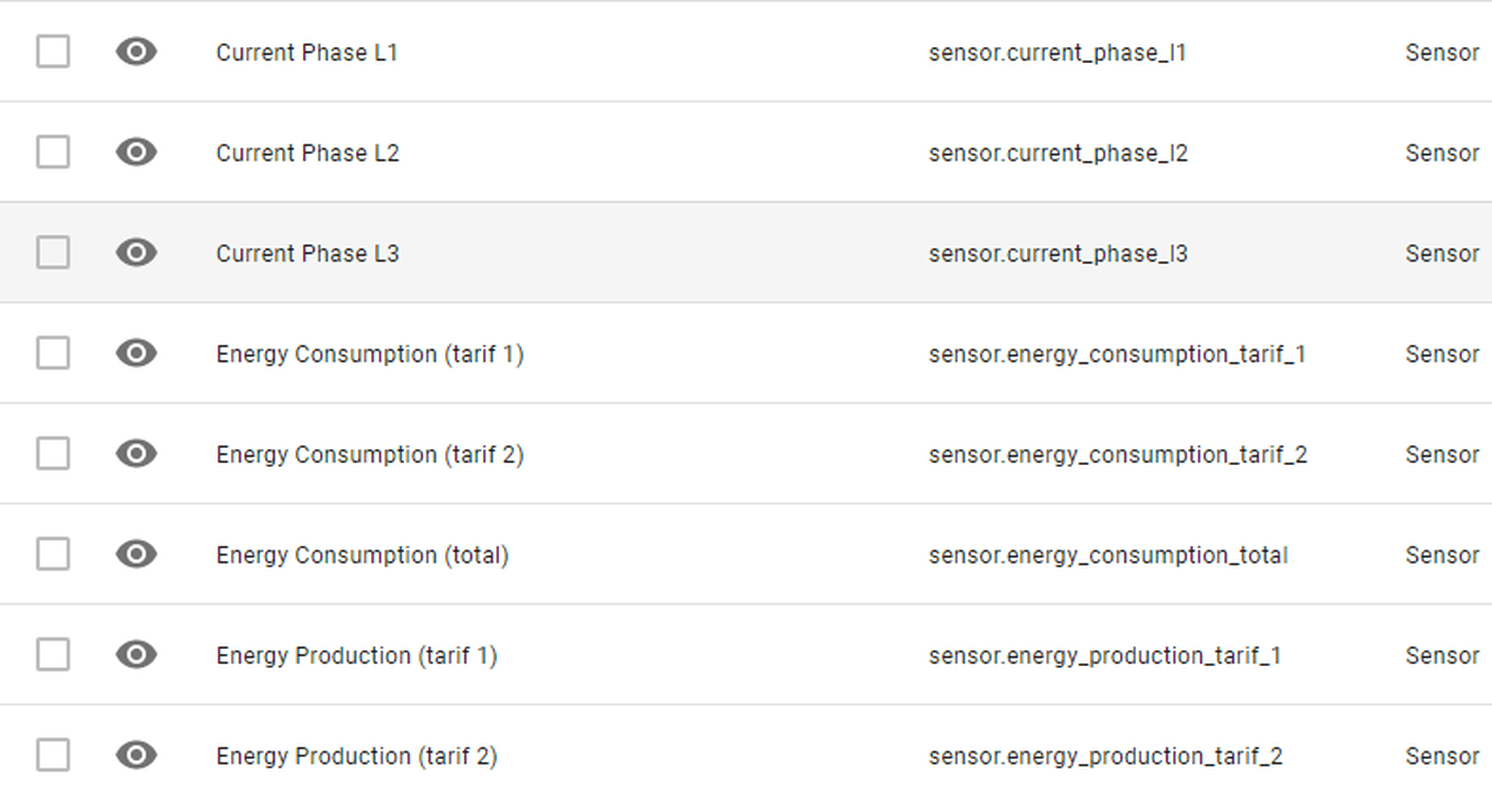This screenshot has width=1492, height=787.
Task: Click the eye icon for Current Phase L1
Action: [136, 51]
